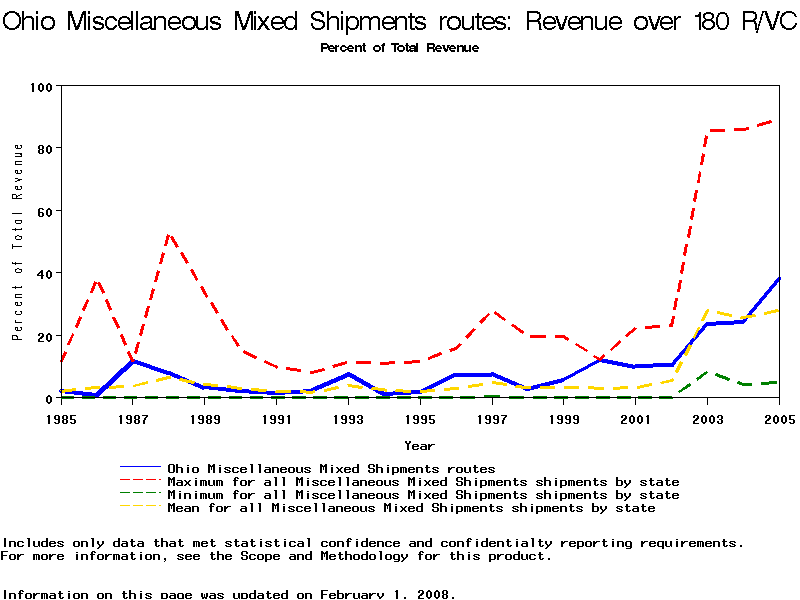The width and height of the screenshot is (800, 600).
Task: Click the 2005 tick on x-axis
Action: click(x=777, y=420)
